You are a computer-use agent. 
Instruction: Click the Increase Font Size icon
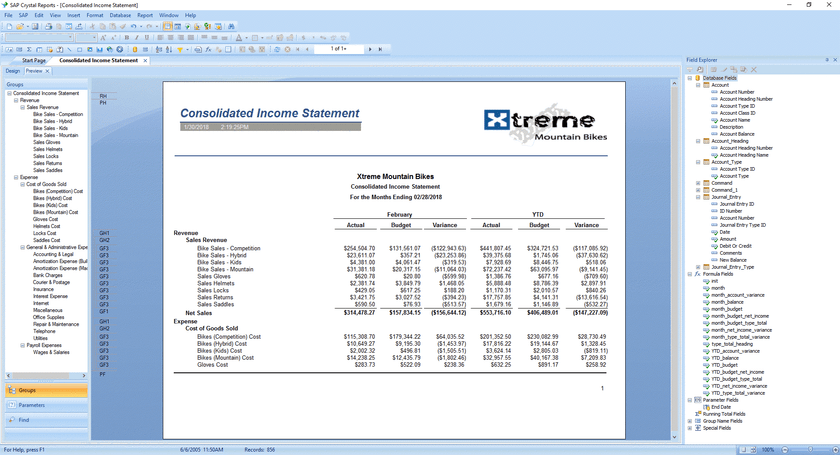point(103,38)
